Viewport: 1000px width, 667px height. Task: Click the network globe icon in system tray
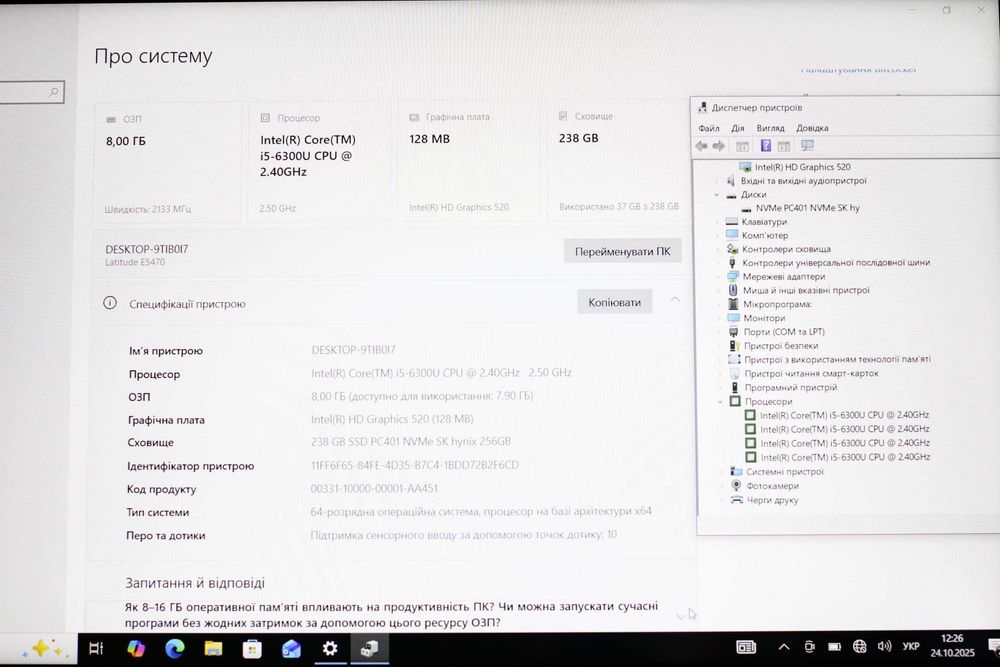tap(859, 647)
